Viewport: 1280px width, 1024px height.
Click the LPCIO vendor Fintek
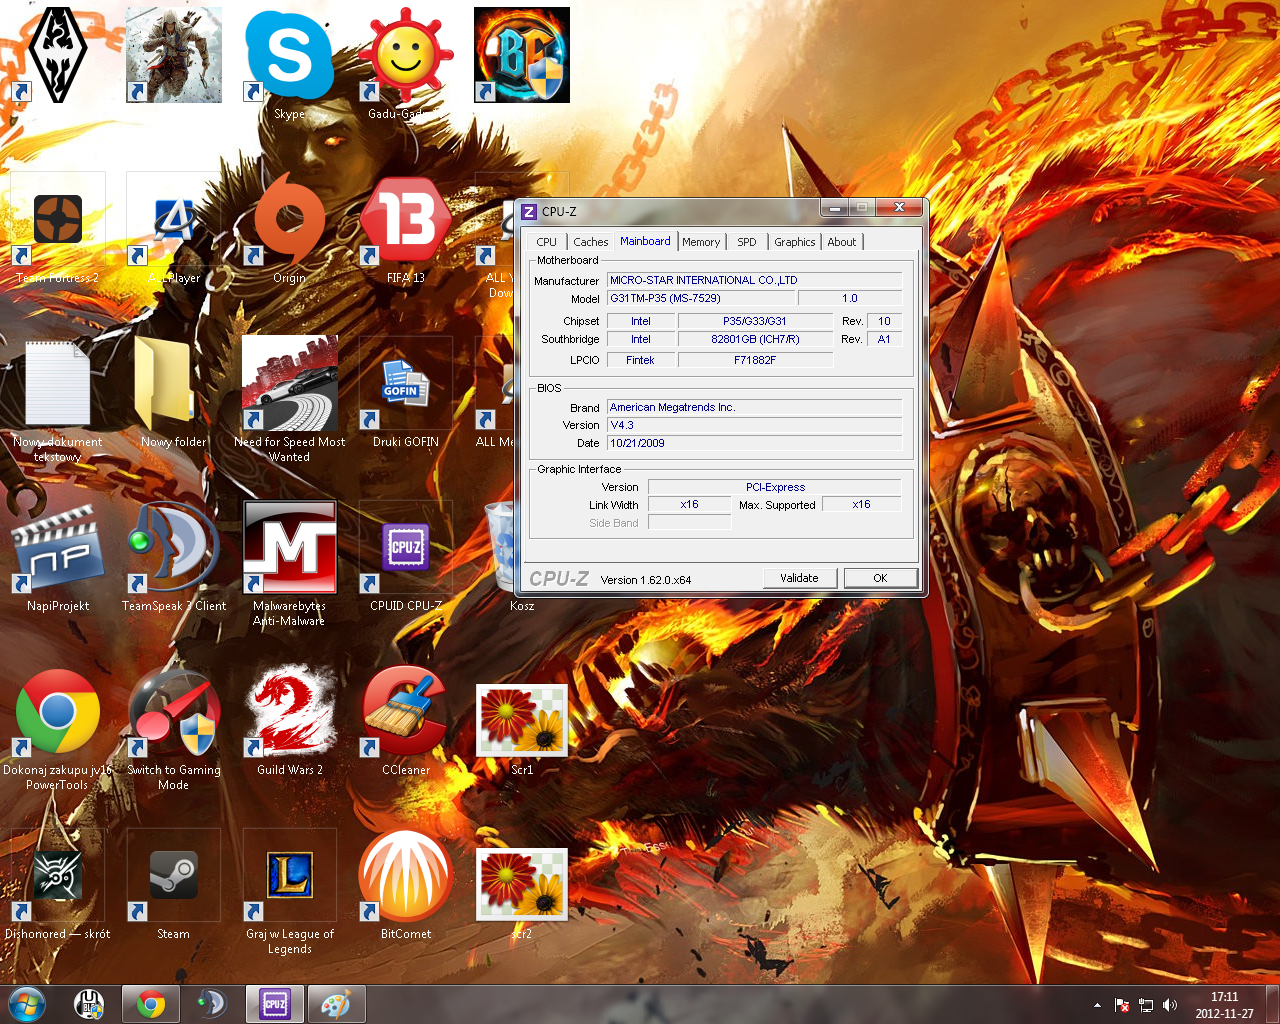click(640, 360)
